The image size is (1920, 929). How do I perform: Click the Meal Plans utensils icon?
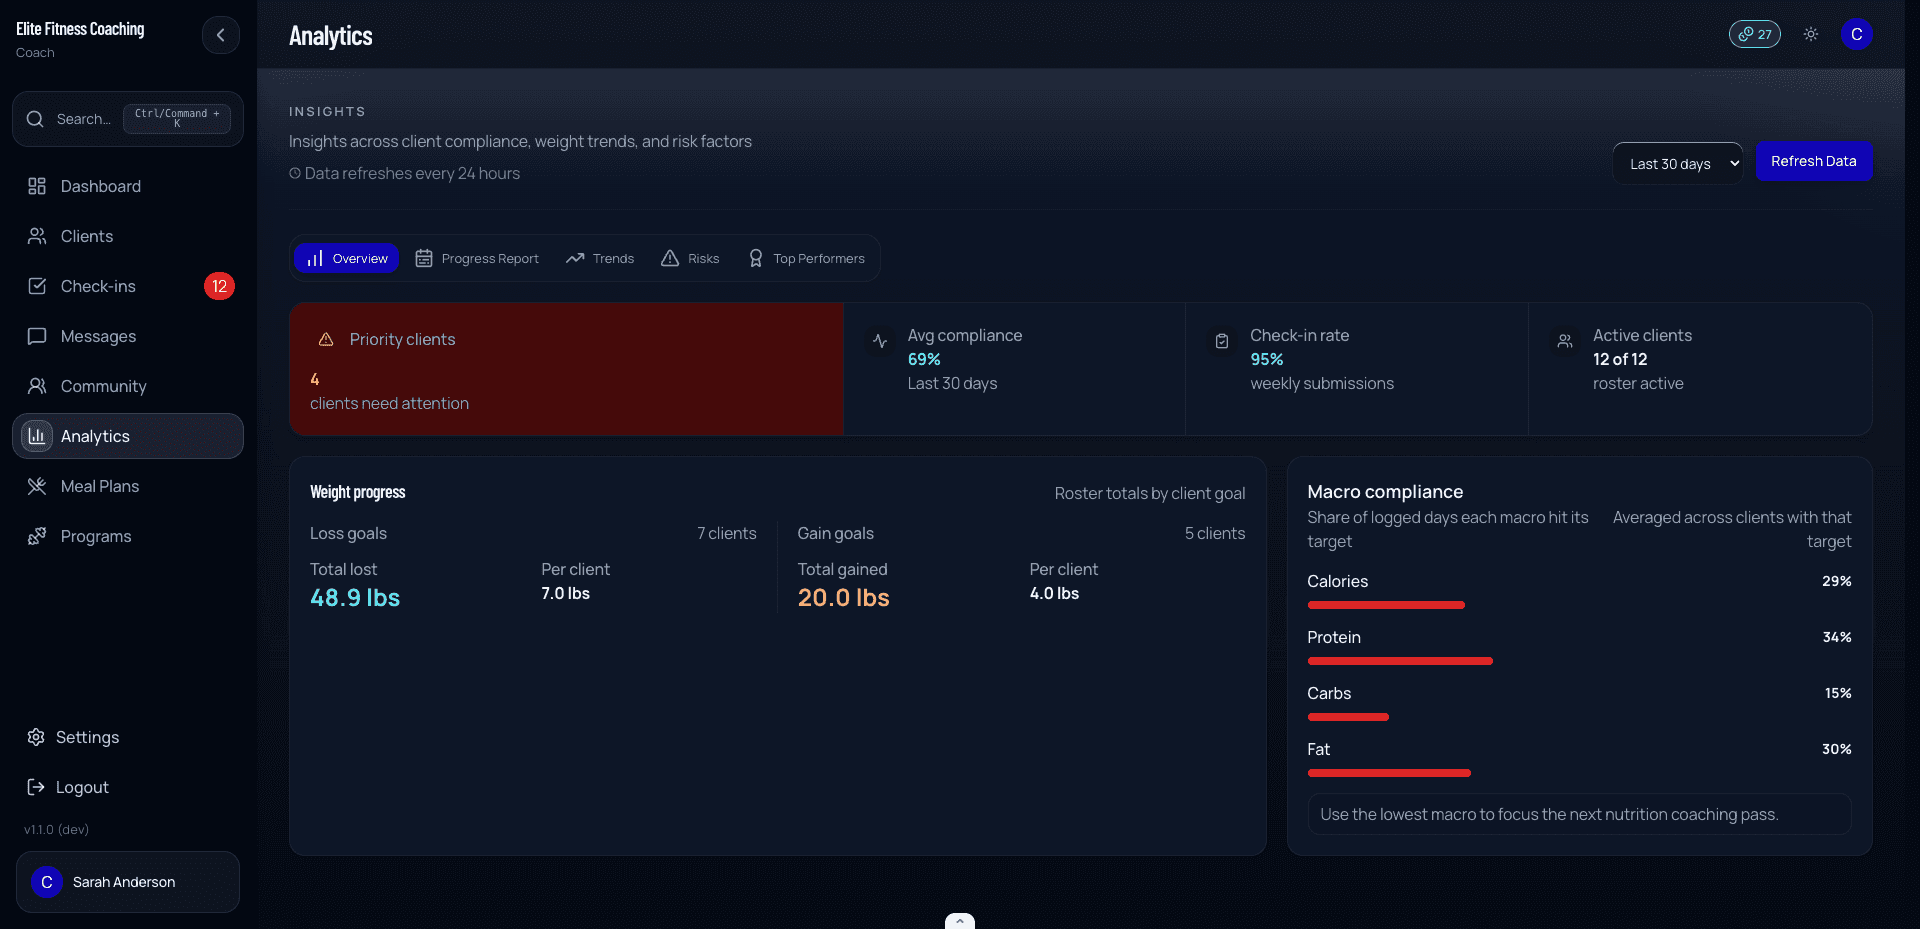coord(37,486)
